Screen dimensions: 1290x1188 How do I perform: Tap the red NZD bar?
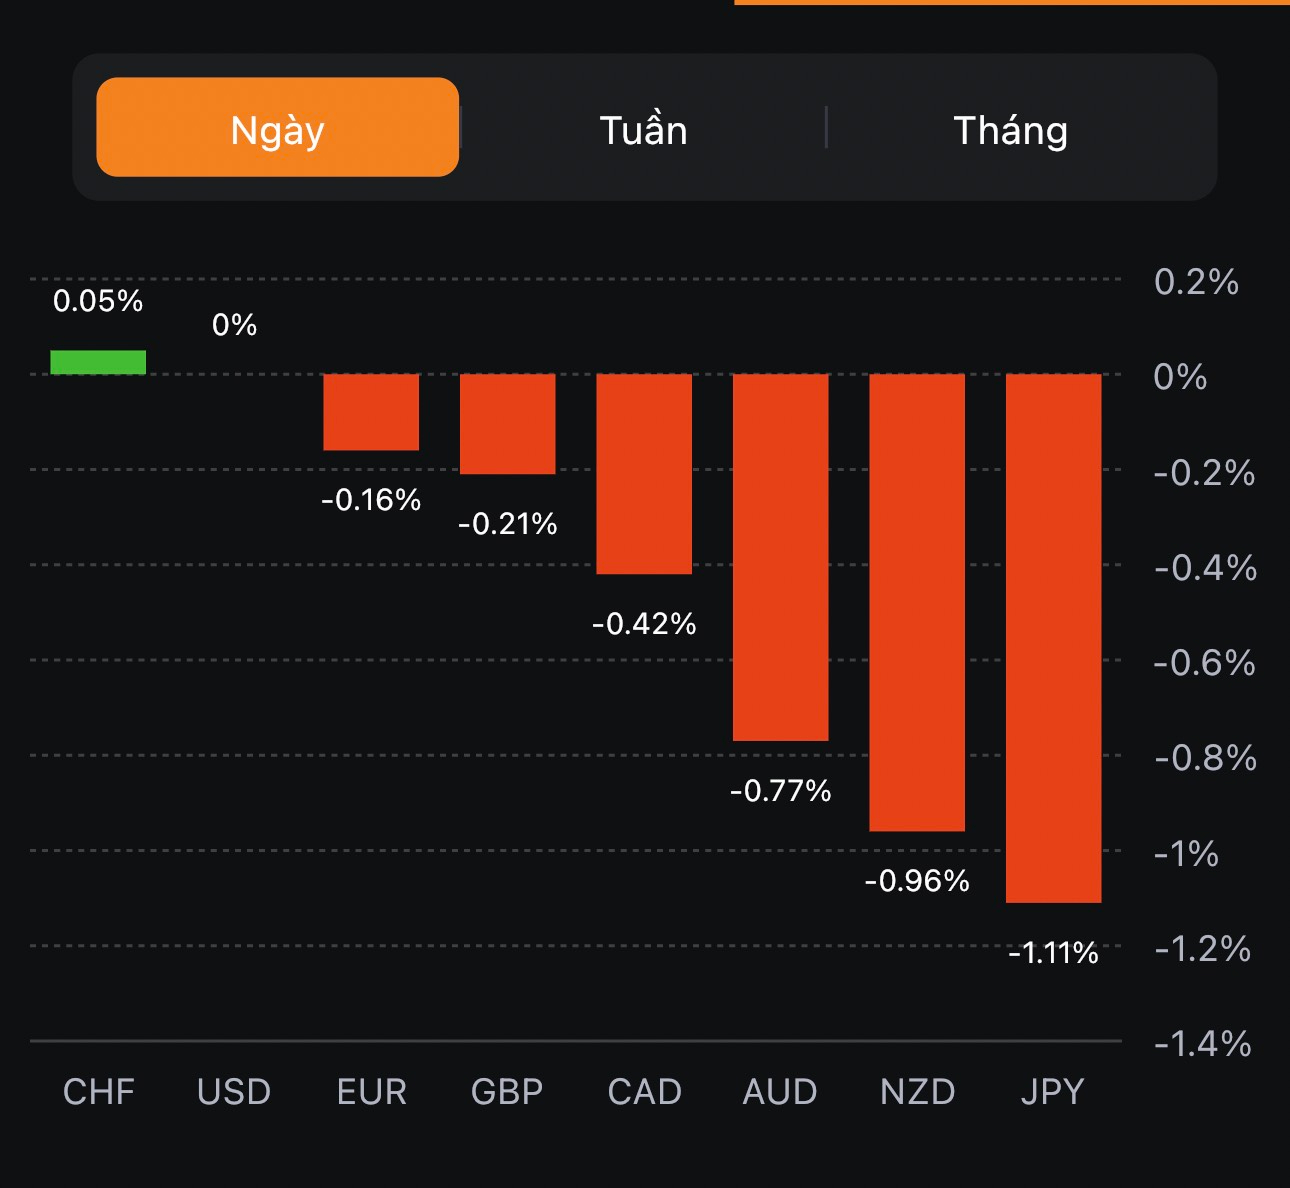917,602
